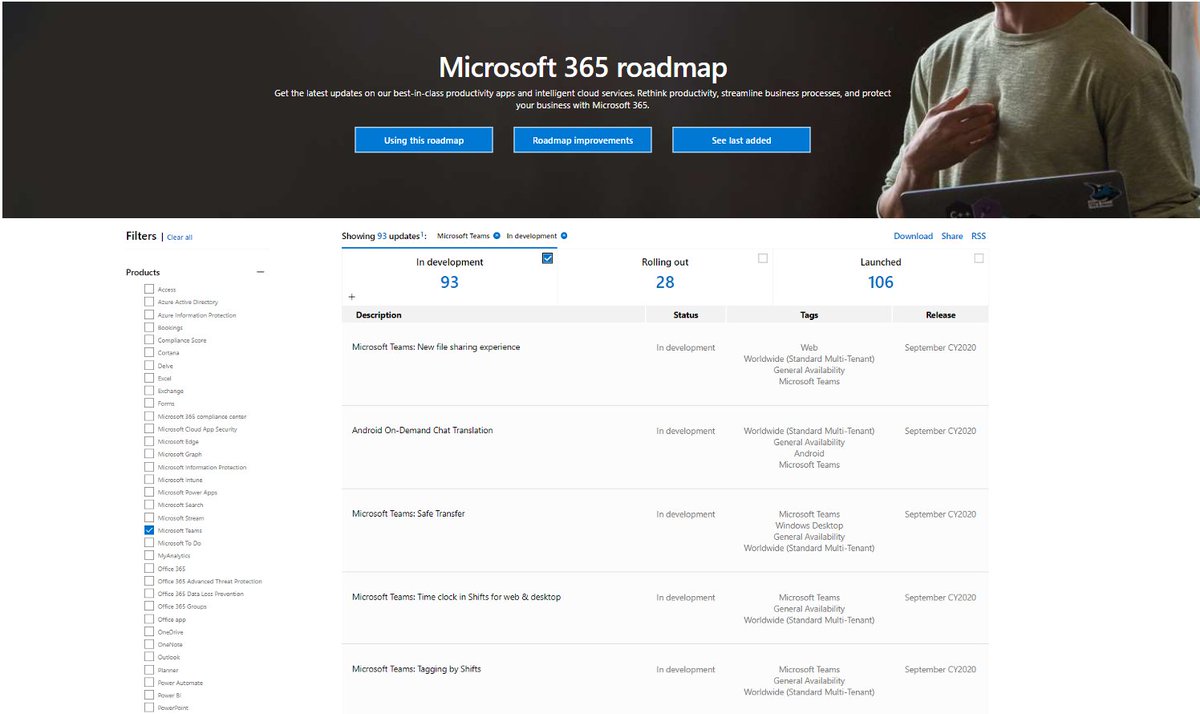
Task: Remove the Microsoft Teams filter chip
Action: pyautogui.click(x=497, y=235)
